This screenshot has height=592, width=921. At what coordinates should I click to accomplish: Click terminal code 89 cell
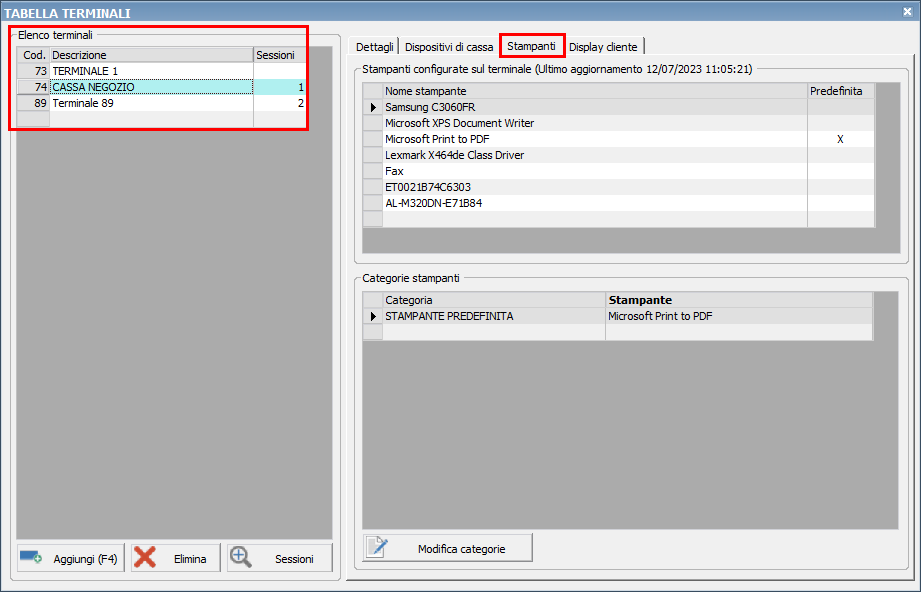33,103
